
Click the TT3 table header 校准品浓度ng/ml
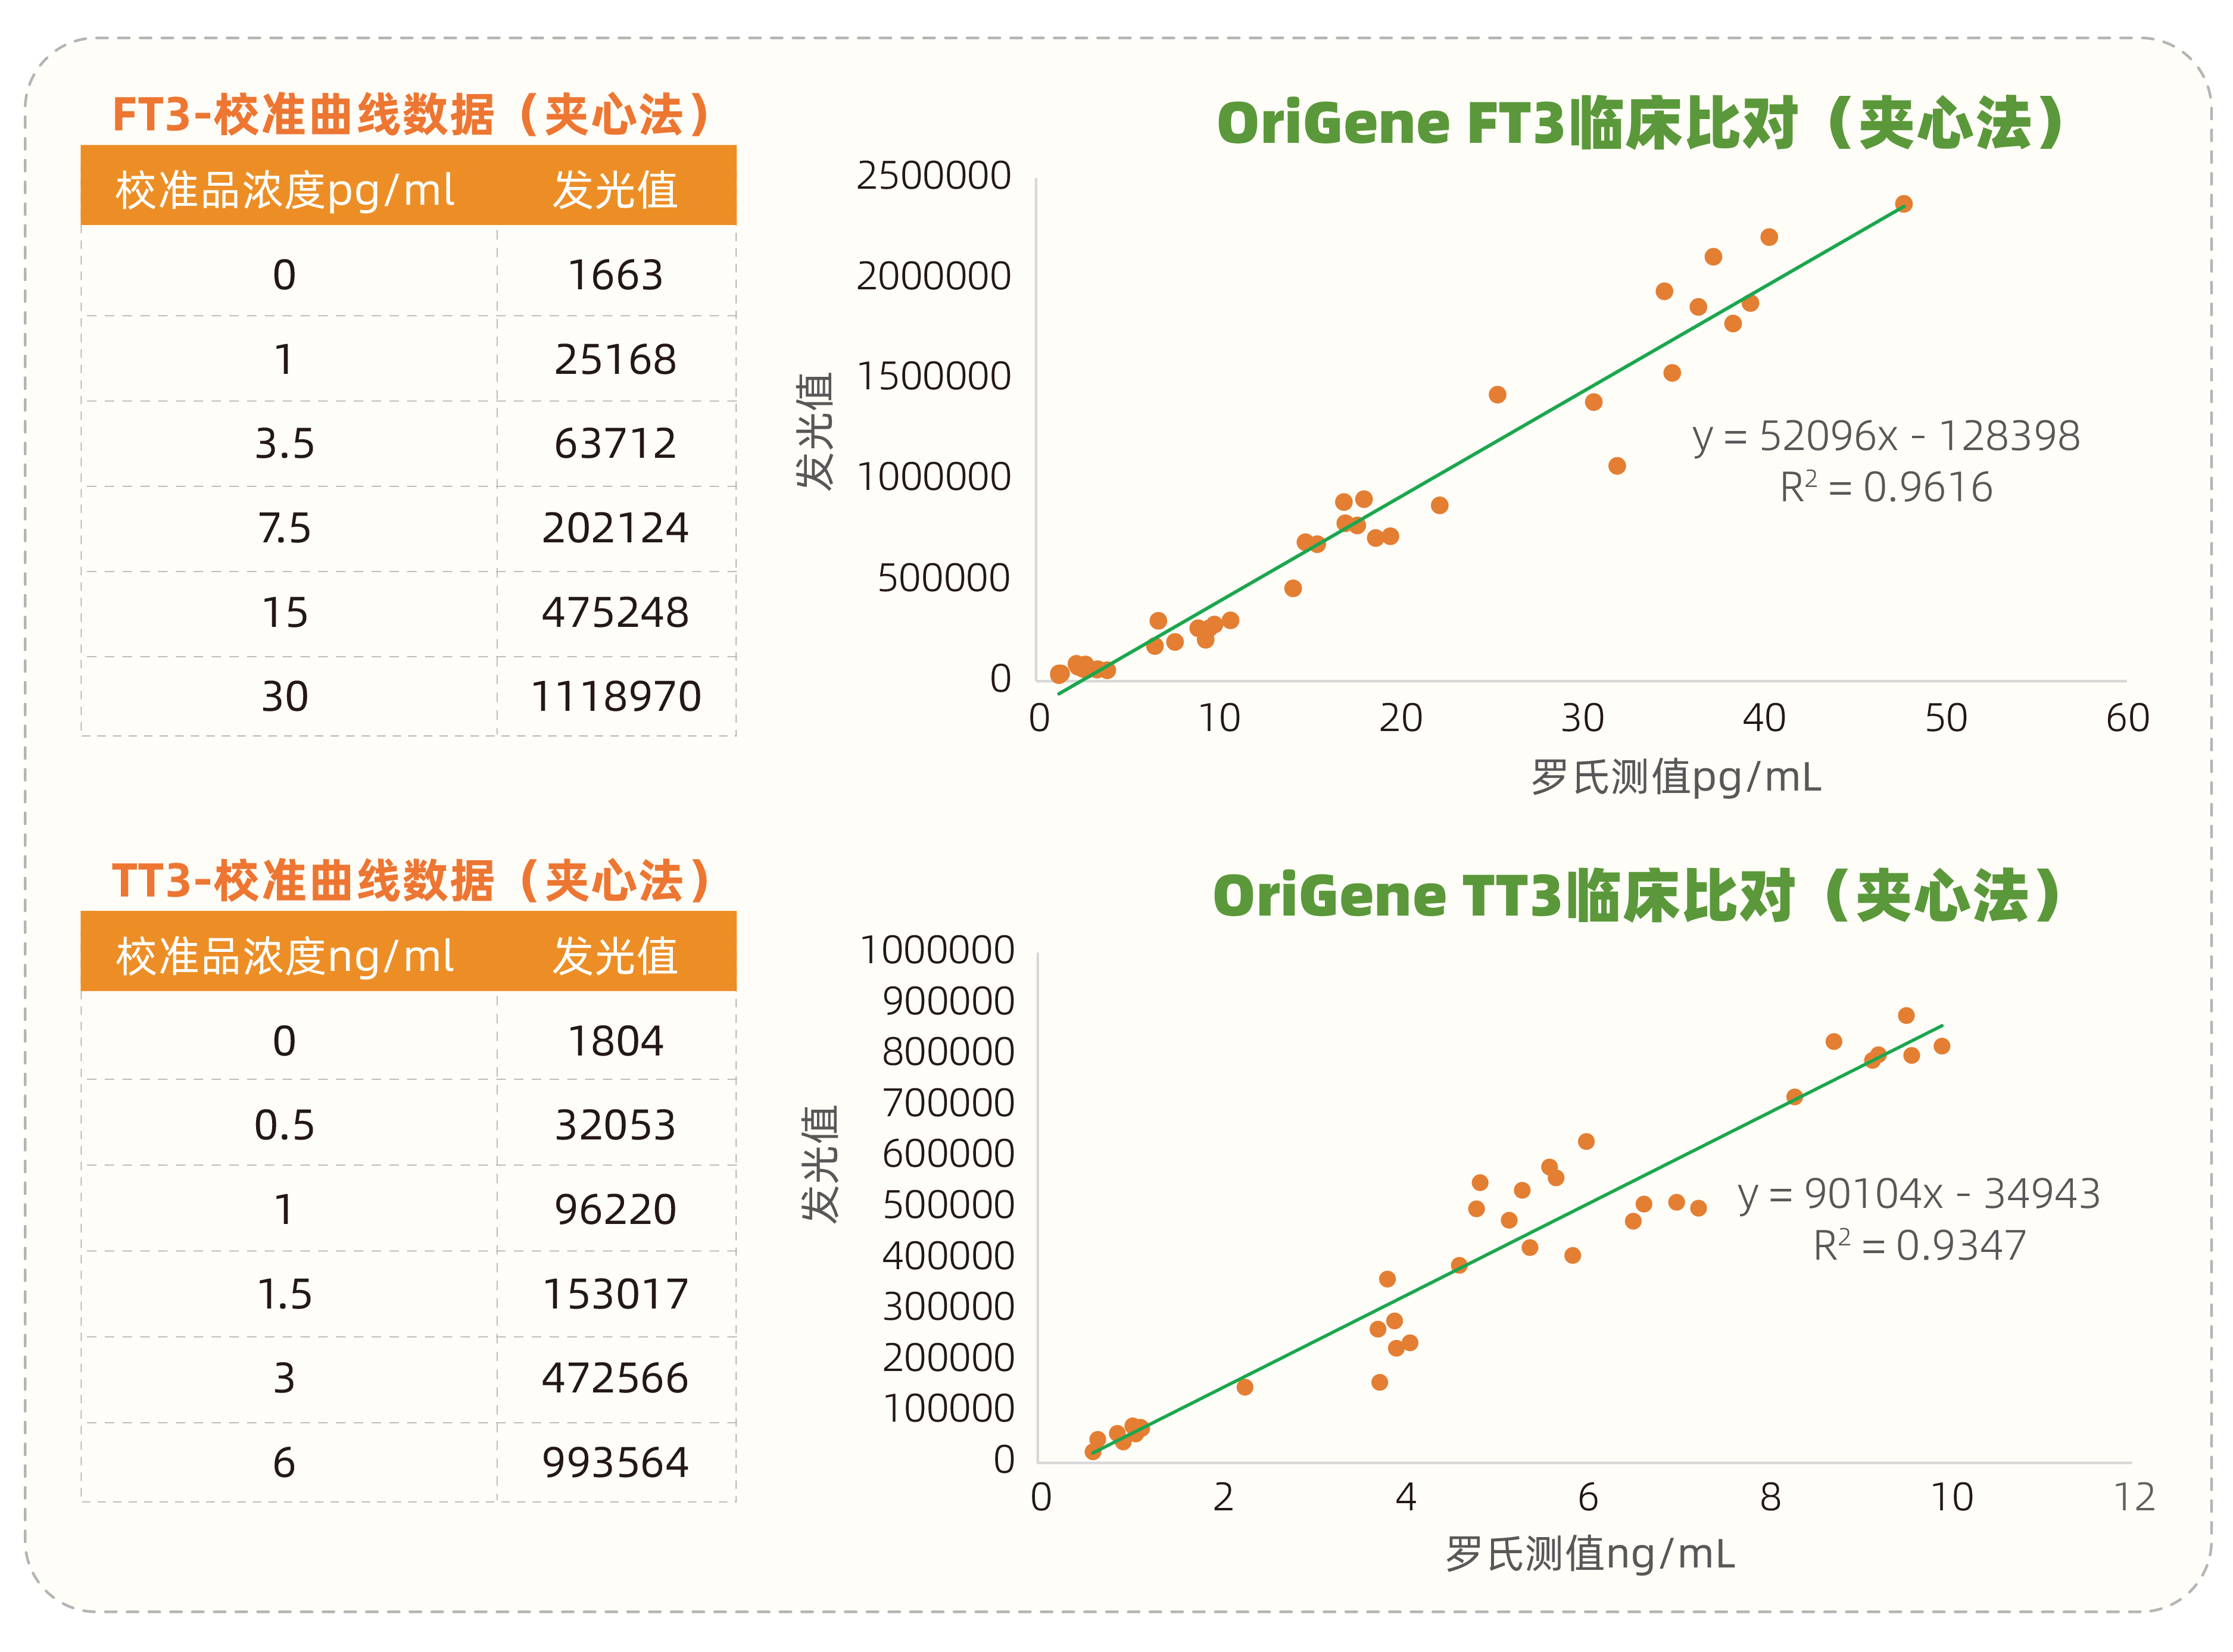pos(285,956)
